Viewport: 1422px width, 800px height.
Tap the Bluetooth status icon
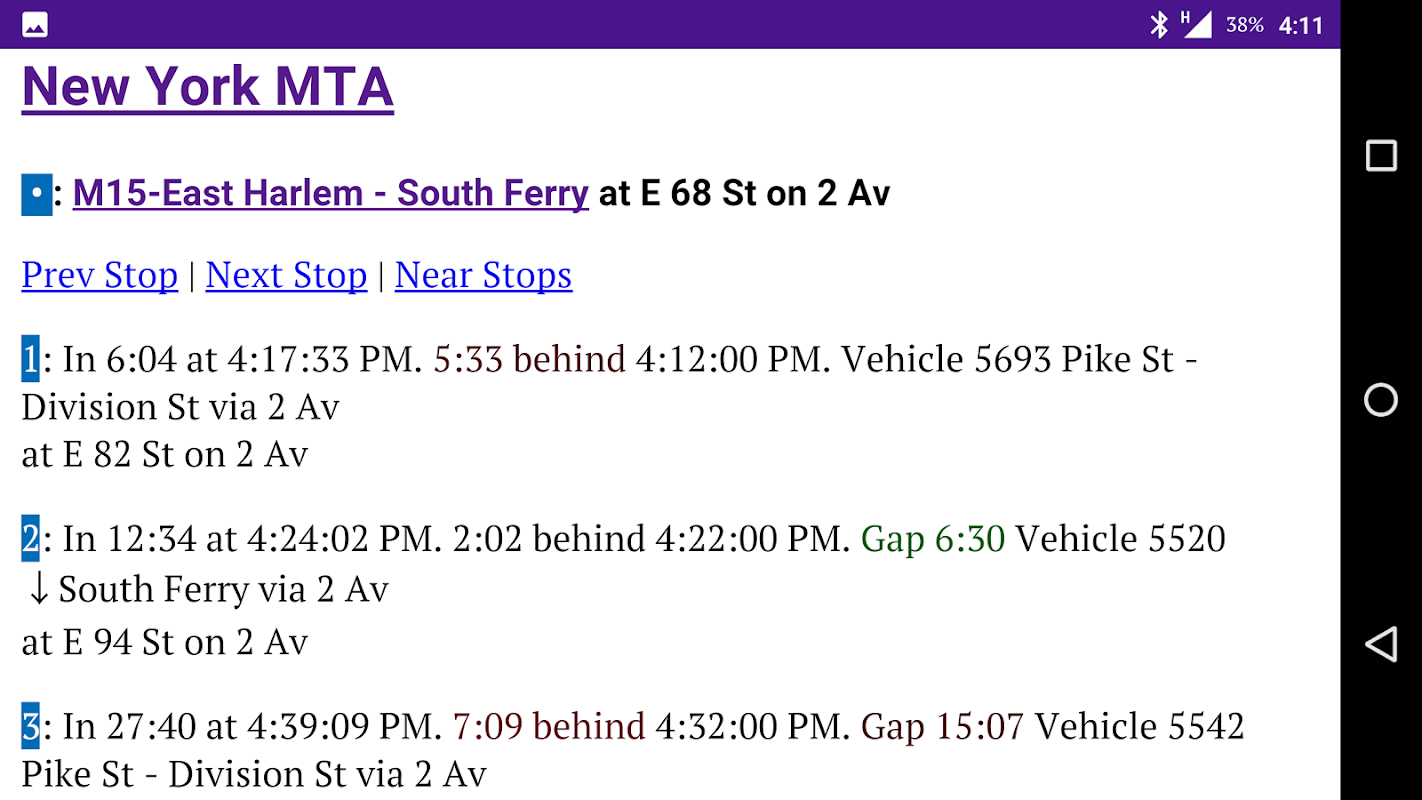(x=1159, y=25)
